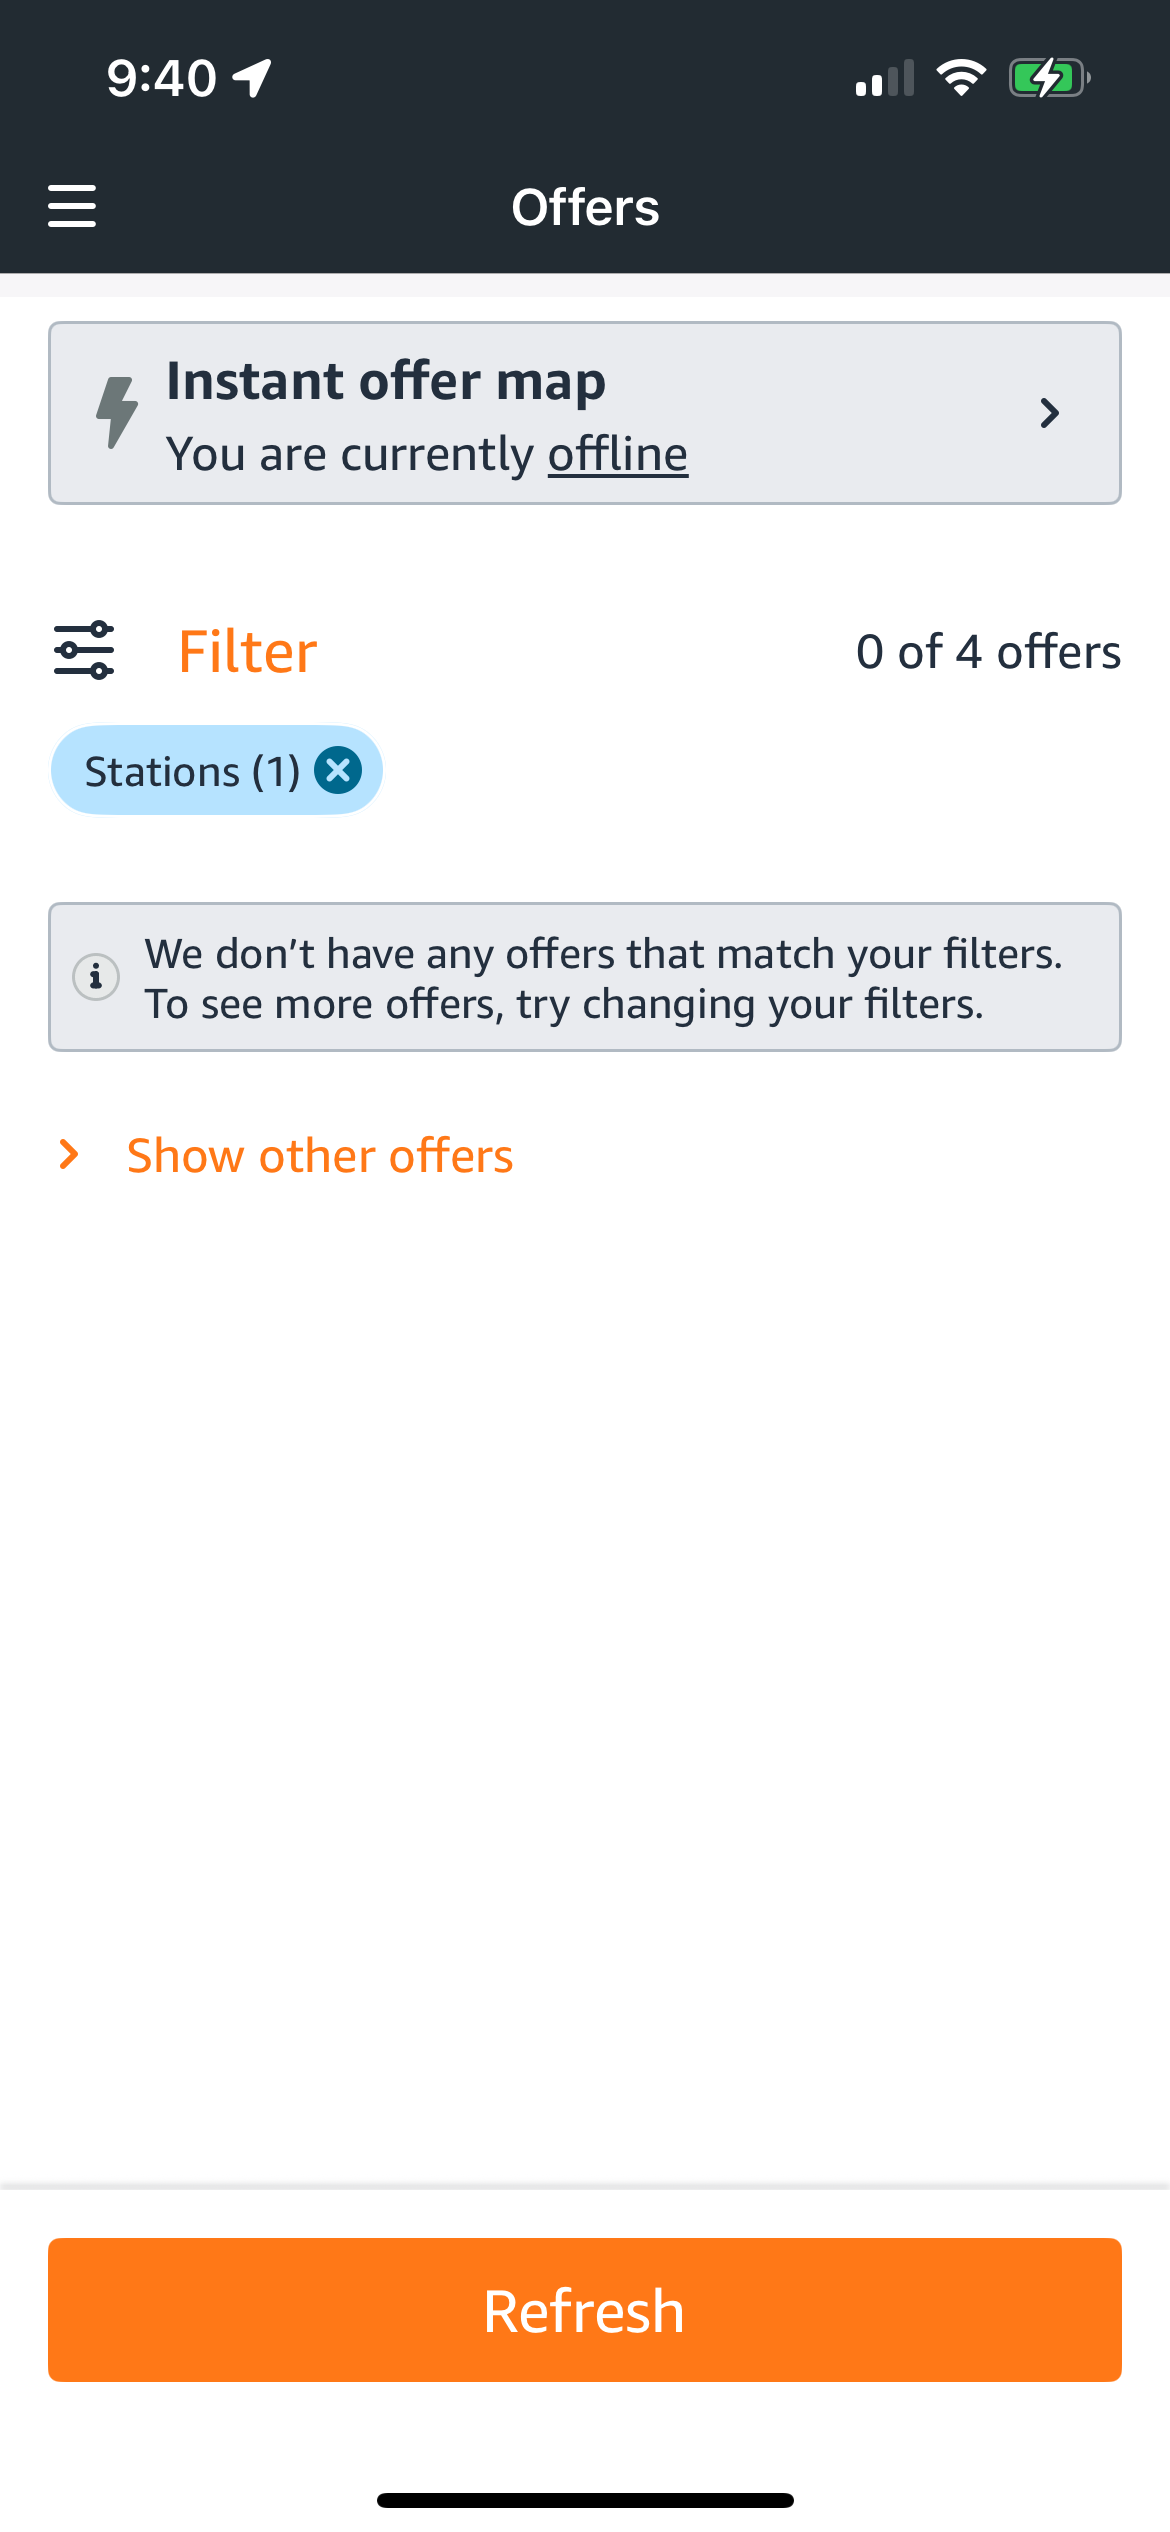Viewport: 1170px width, 2532px height.
Task: Open the Instant offer map banner
Action: click(585, 412)
